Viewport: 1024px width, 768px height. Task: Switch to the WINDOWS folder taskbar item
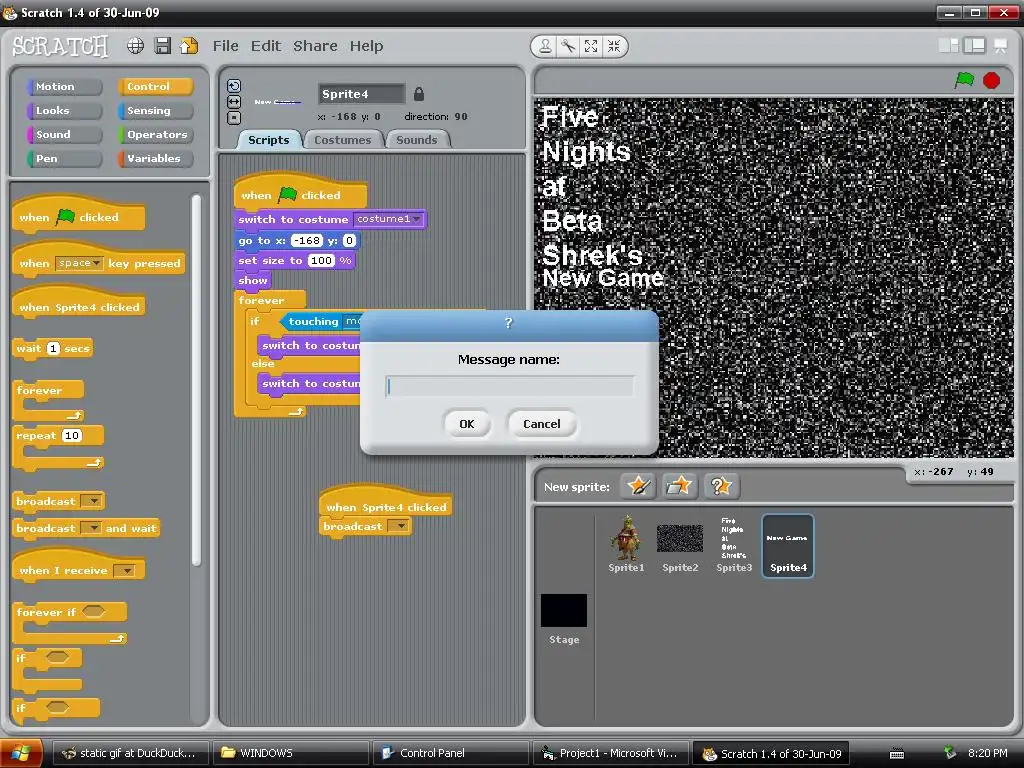click(291, 753)
